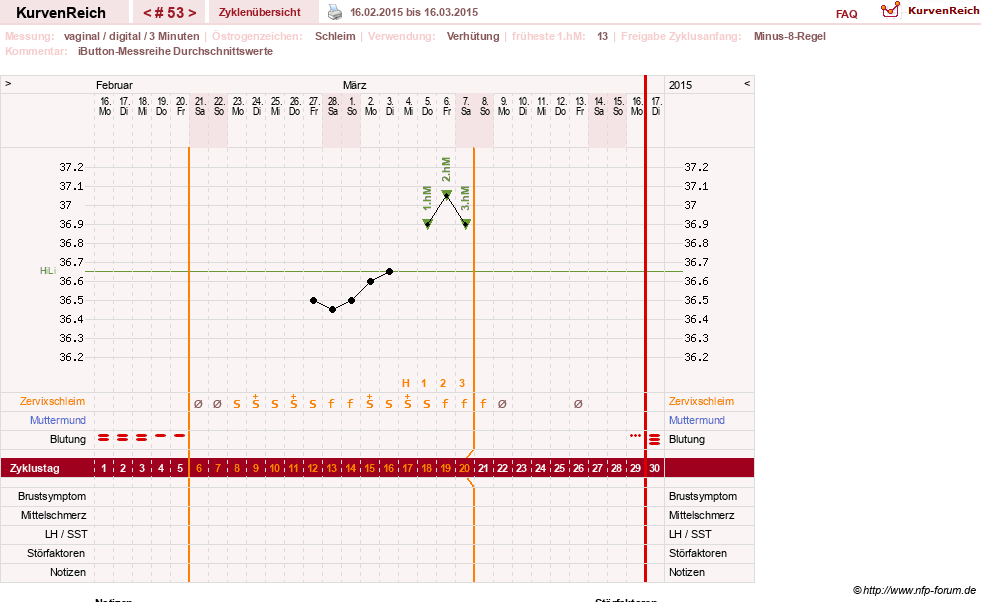The width and height of the screenshot is (981, 602).
Task: Click Zyklustag number 17
Action: coord(407,468)
